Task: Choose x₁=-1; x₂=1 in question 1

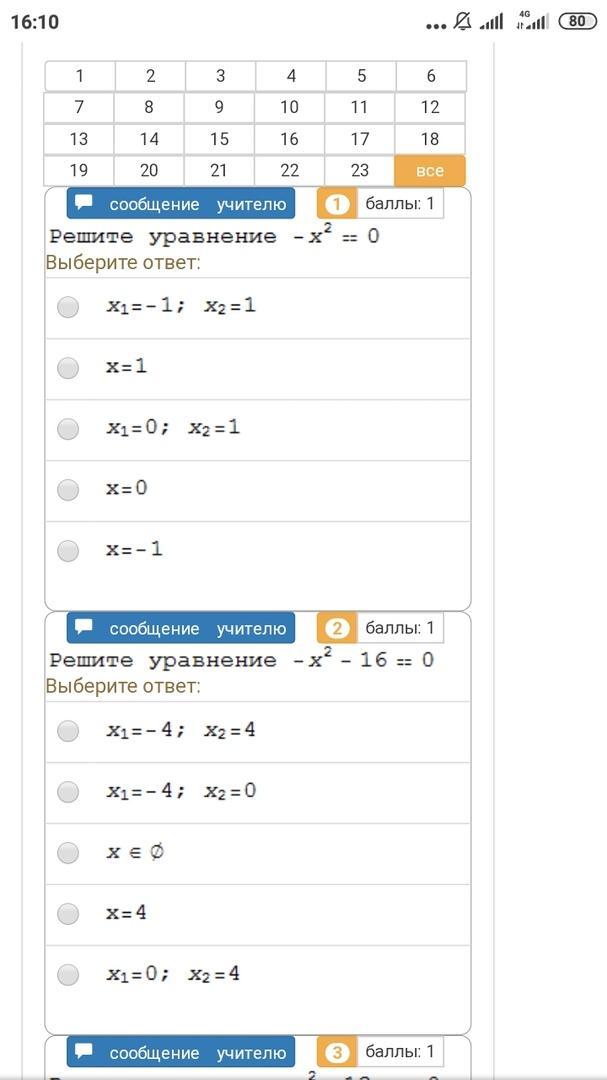Action: coord(68,307)
